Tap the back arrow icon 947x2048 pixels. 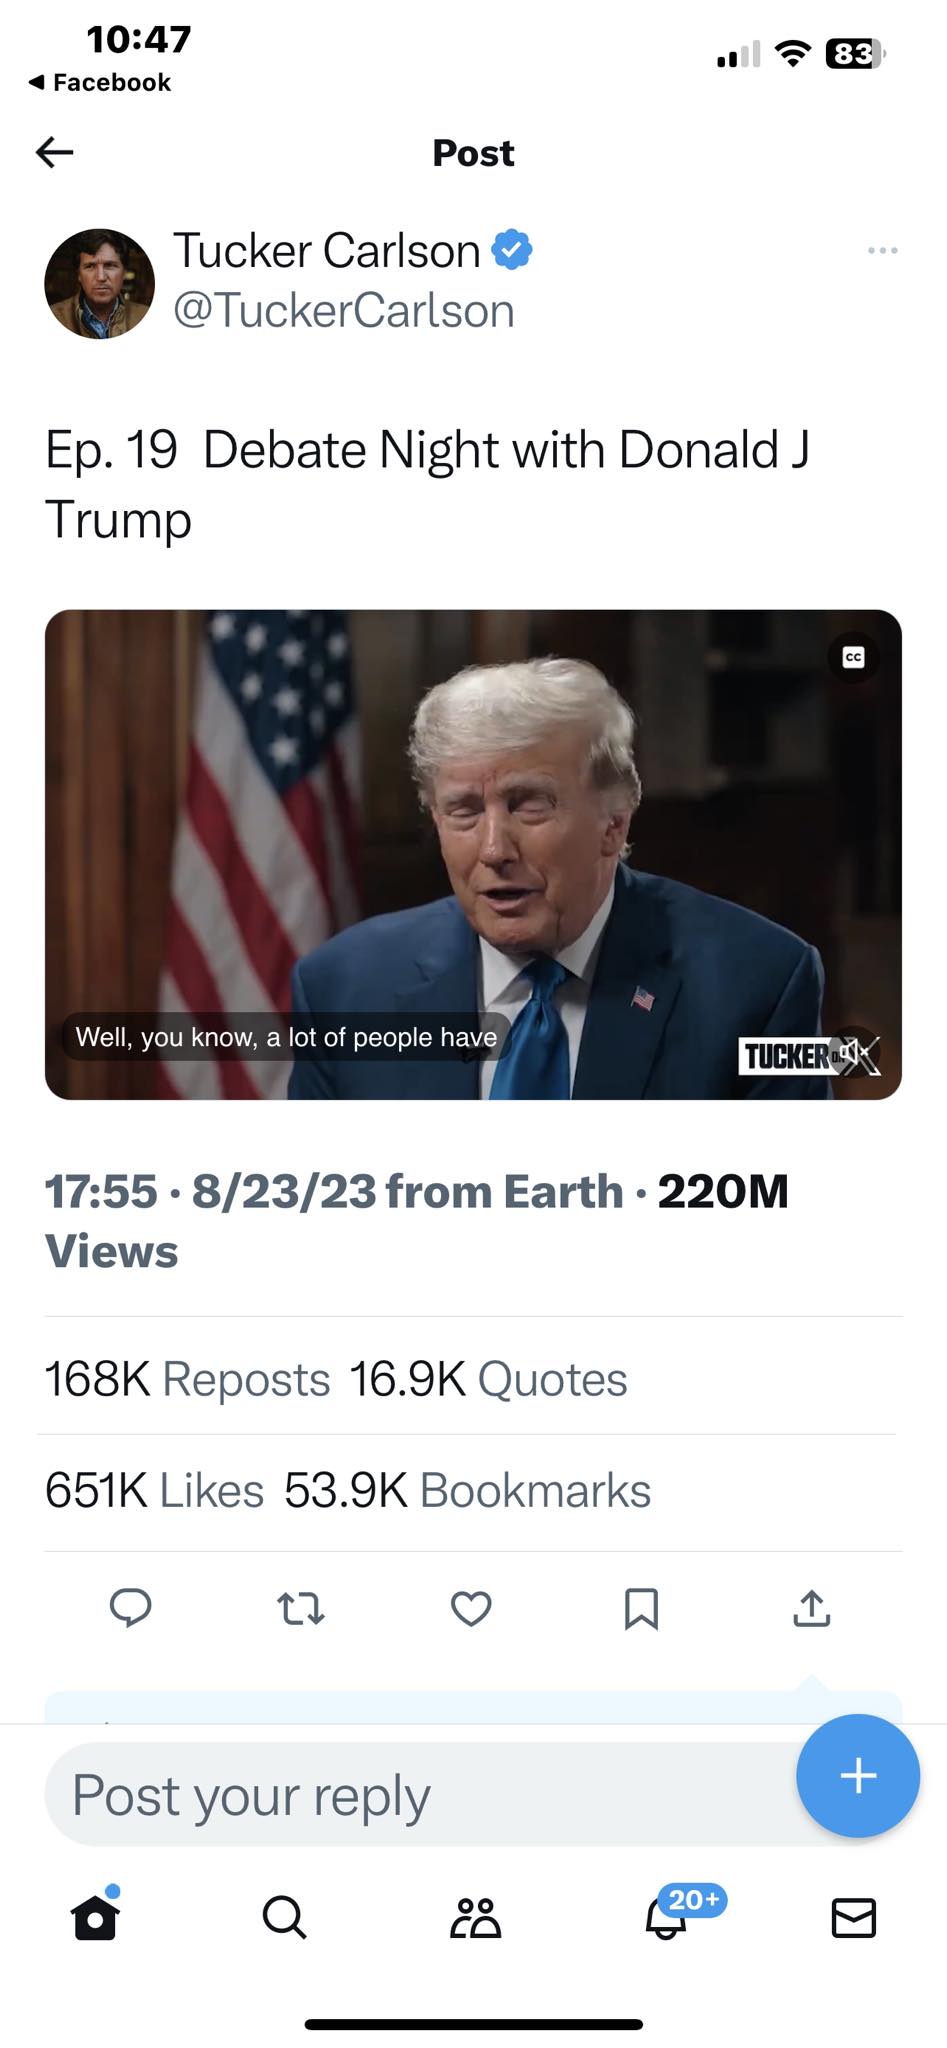tap(55, 152)
